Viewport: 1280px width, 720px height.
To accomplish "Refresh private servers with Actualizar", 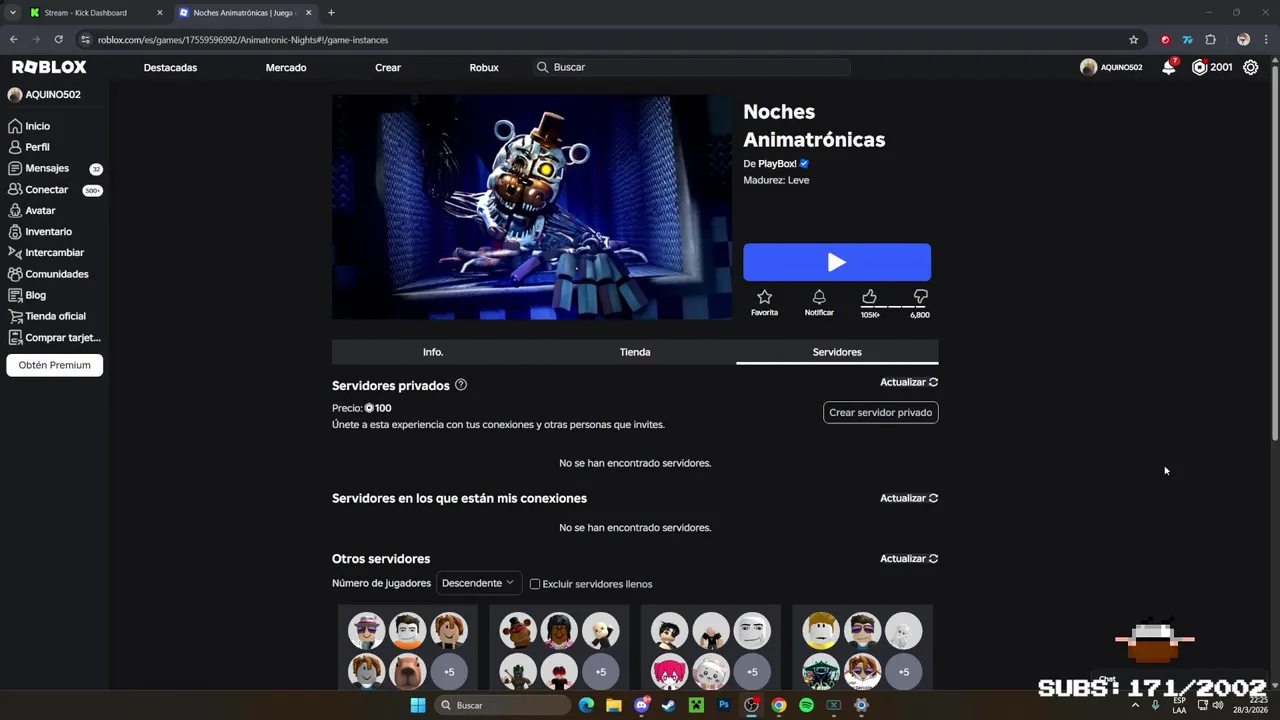I will click(909, 382).
